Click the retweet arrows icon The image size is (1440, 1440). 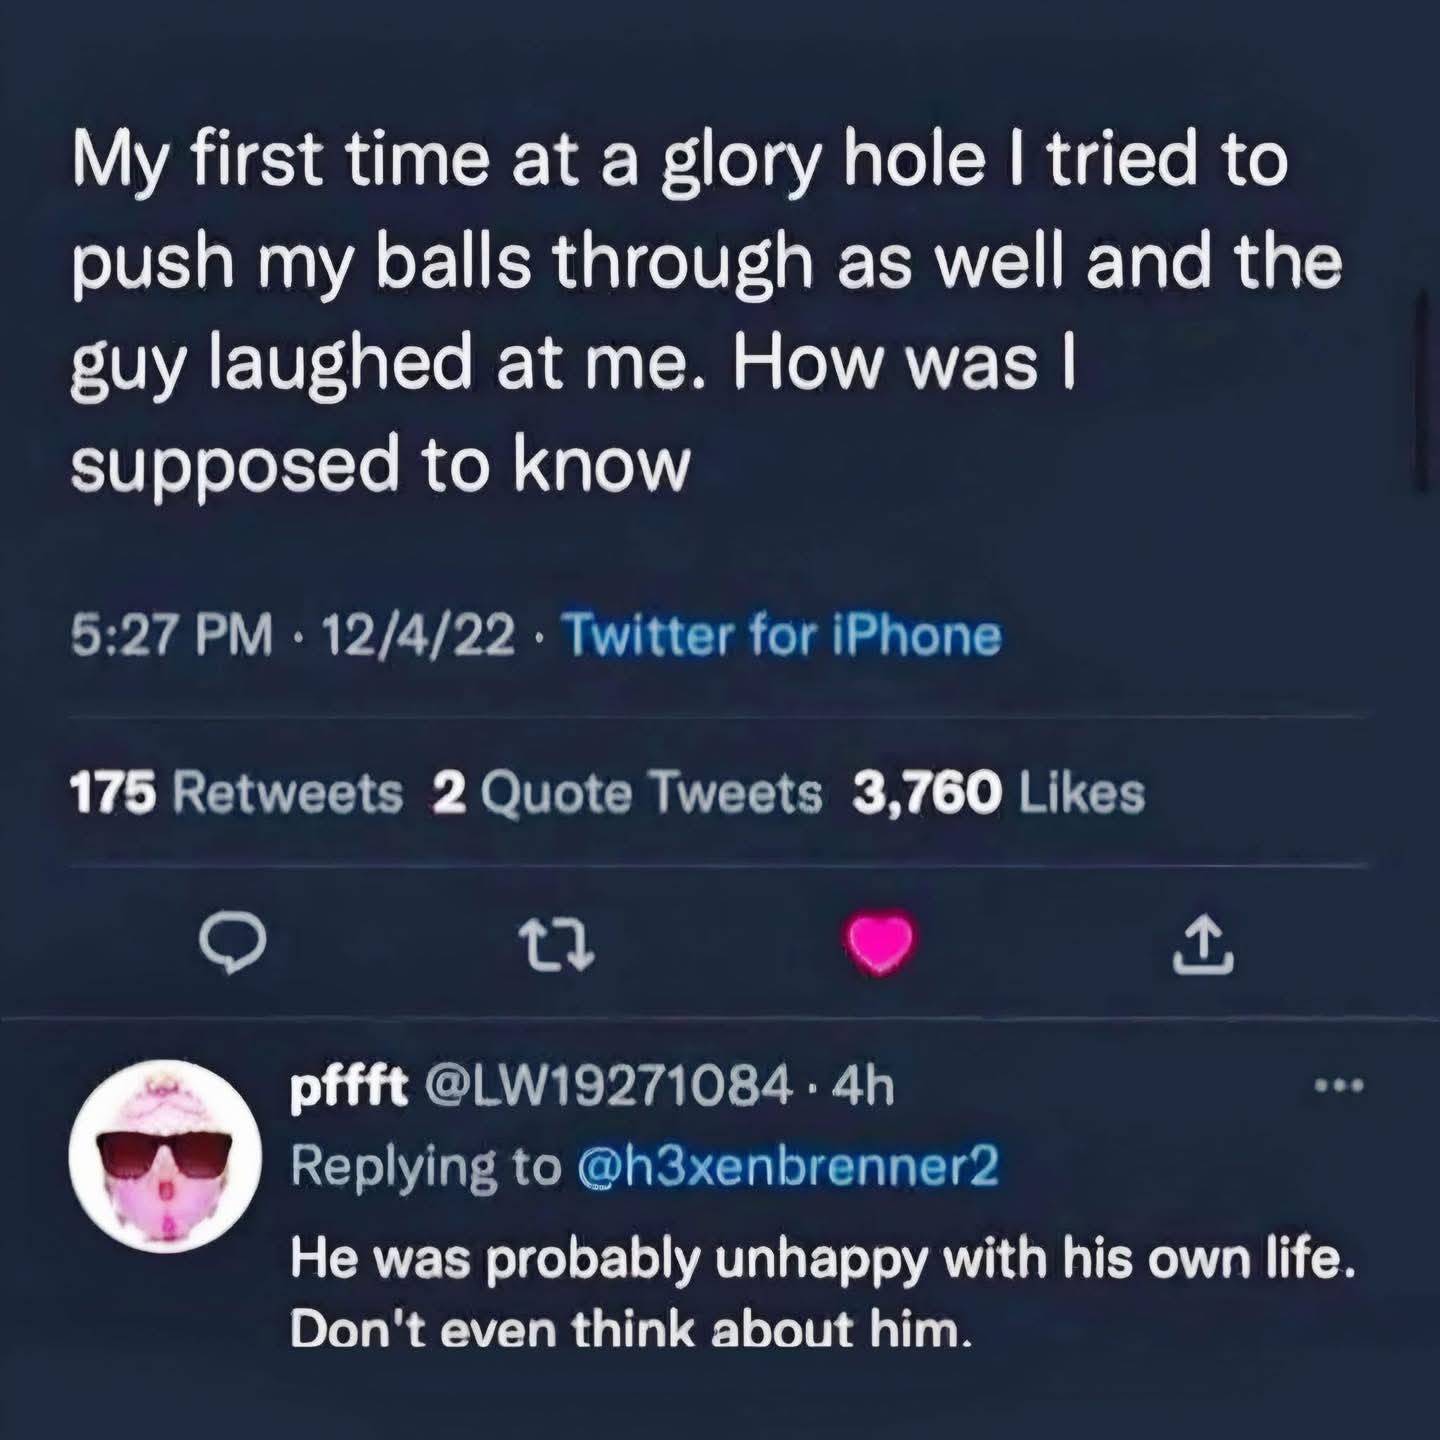(x=560, y=943)
